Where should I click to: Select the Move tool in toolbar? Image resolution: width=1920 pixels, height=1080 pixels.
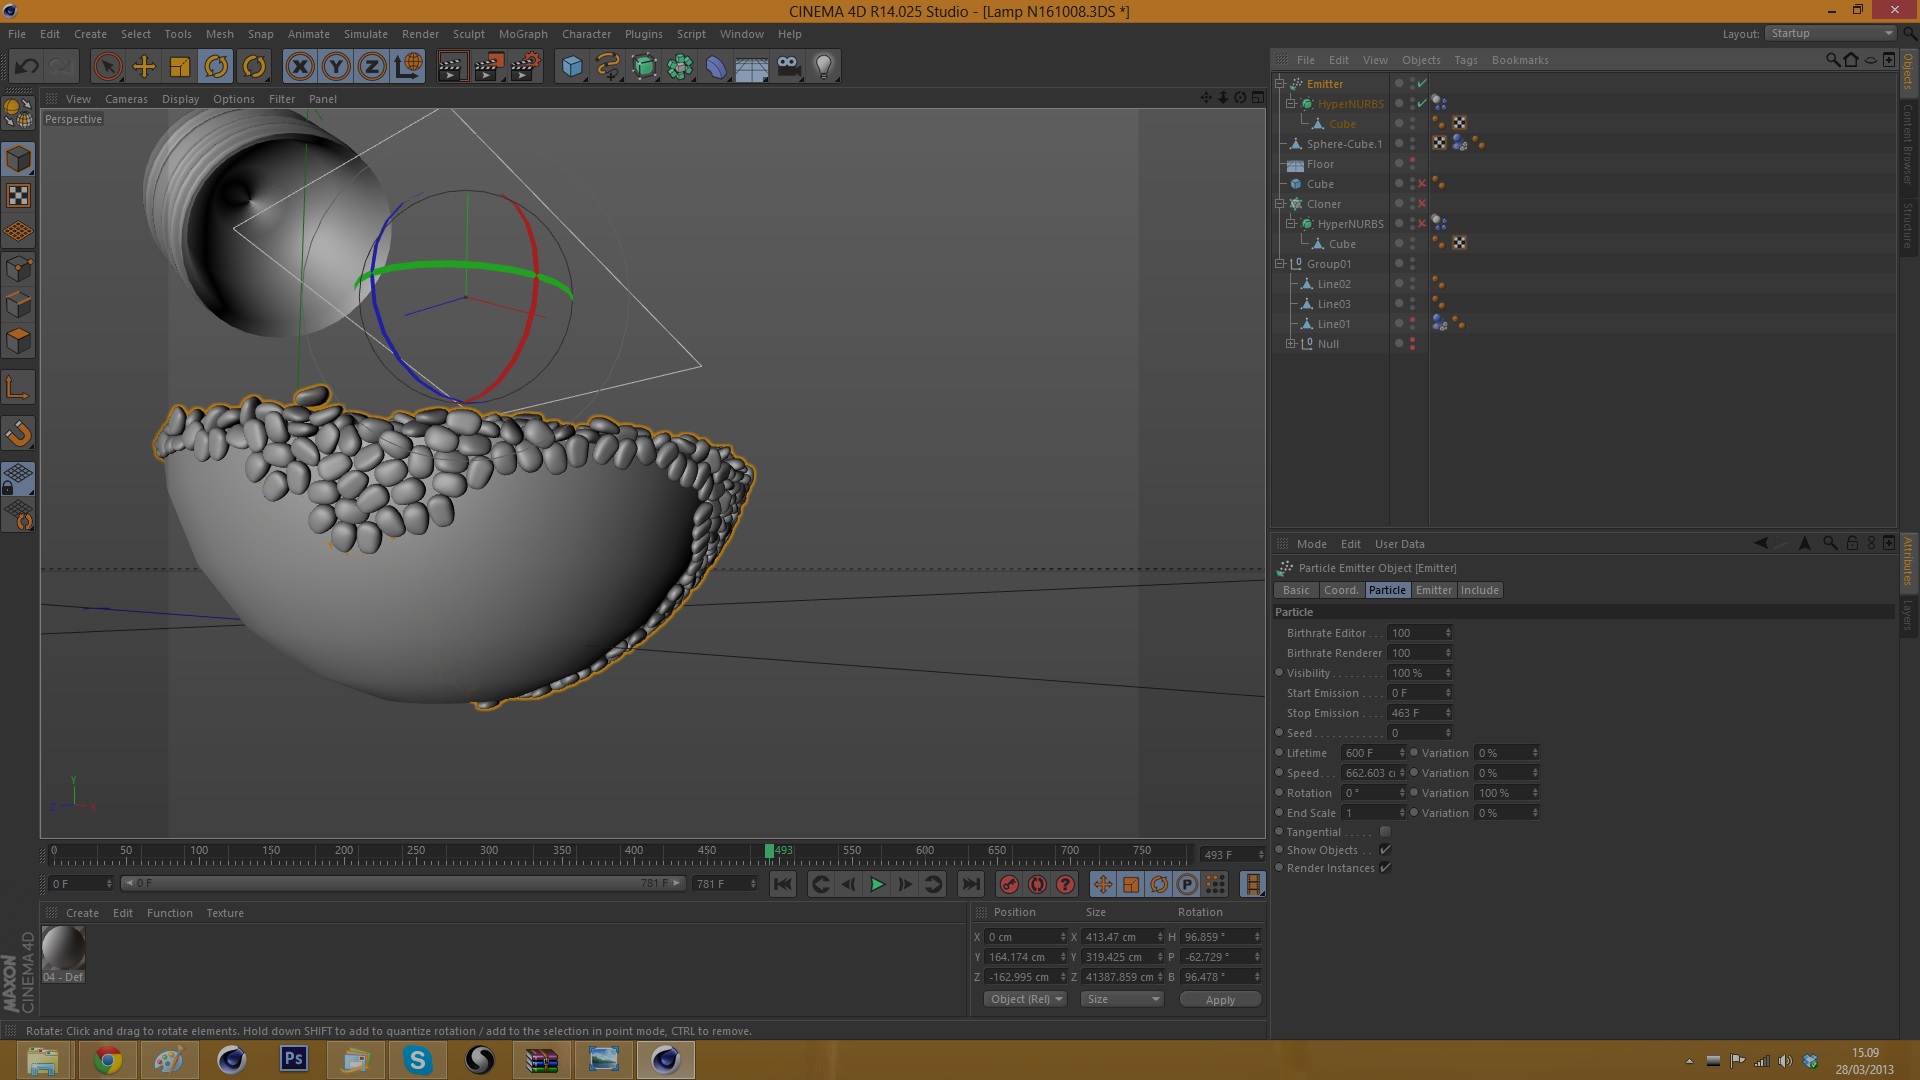[144, 67]
